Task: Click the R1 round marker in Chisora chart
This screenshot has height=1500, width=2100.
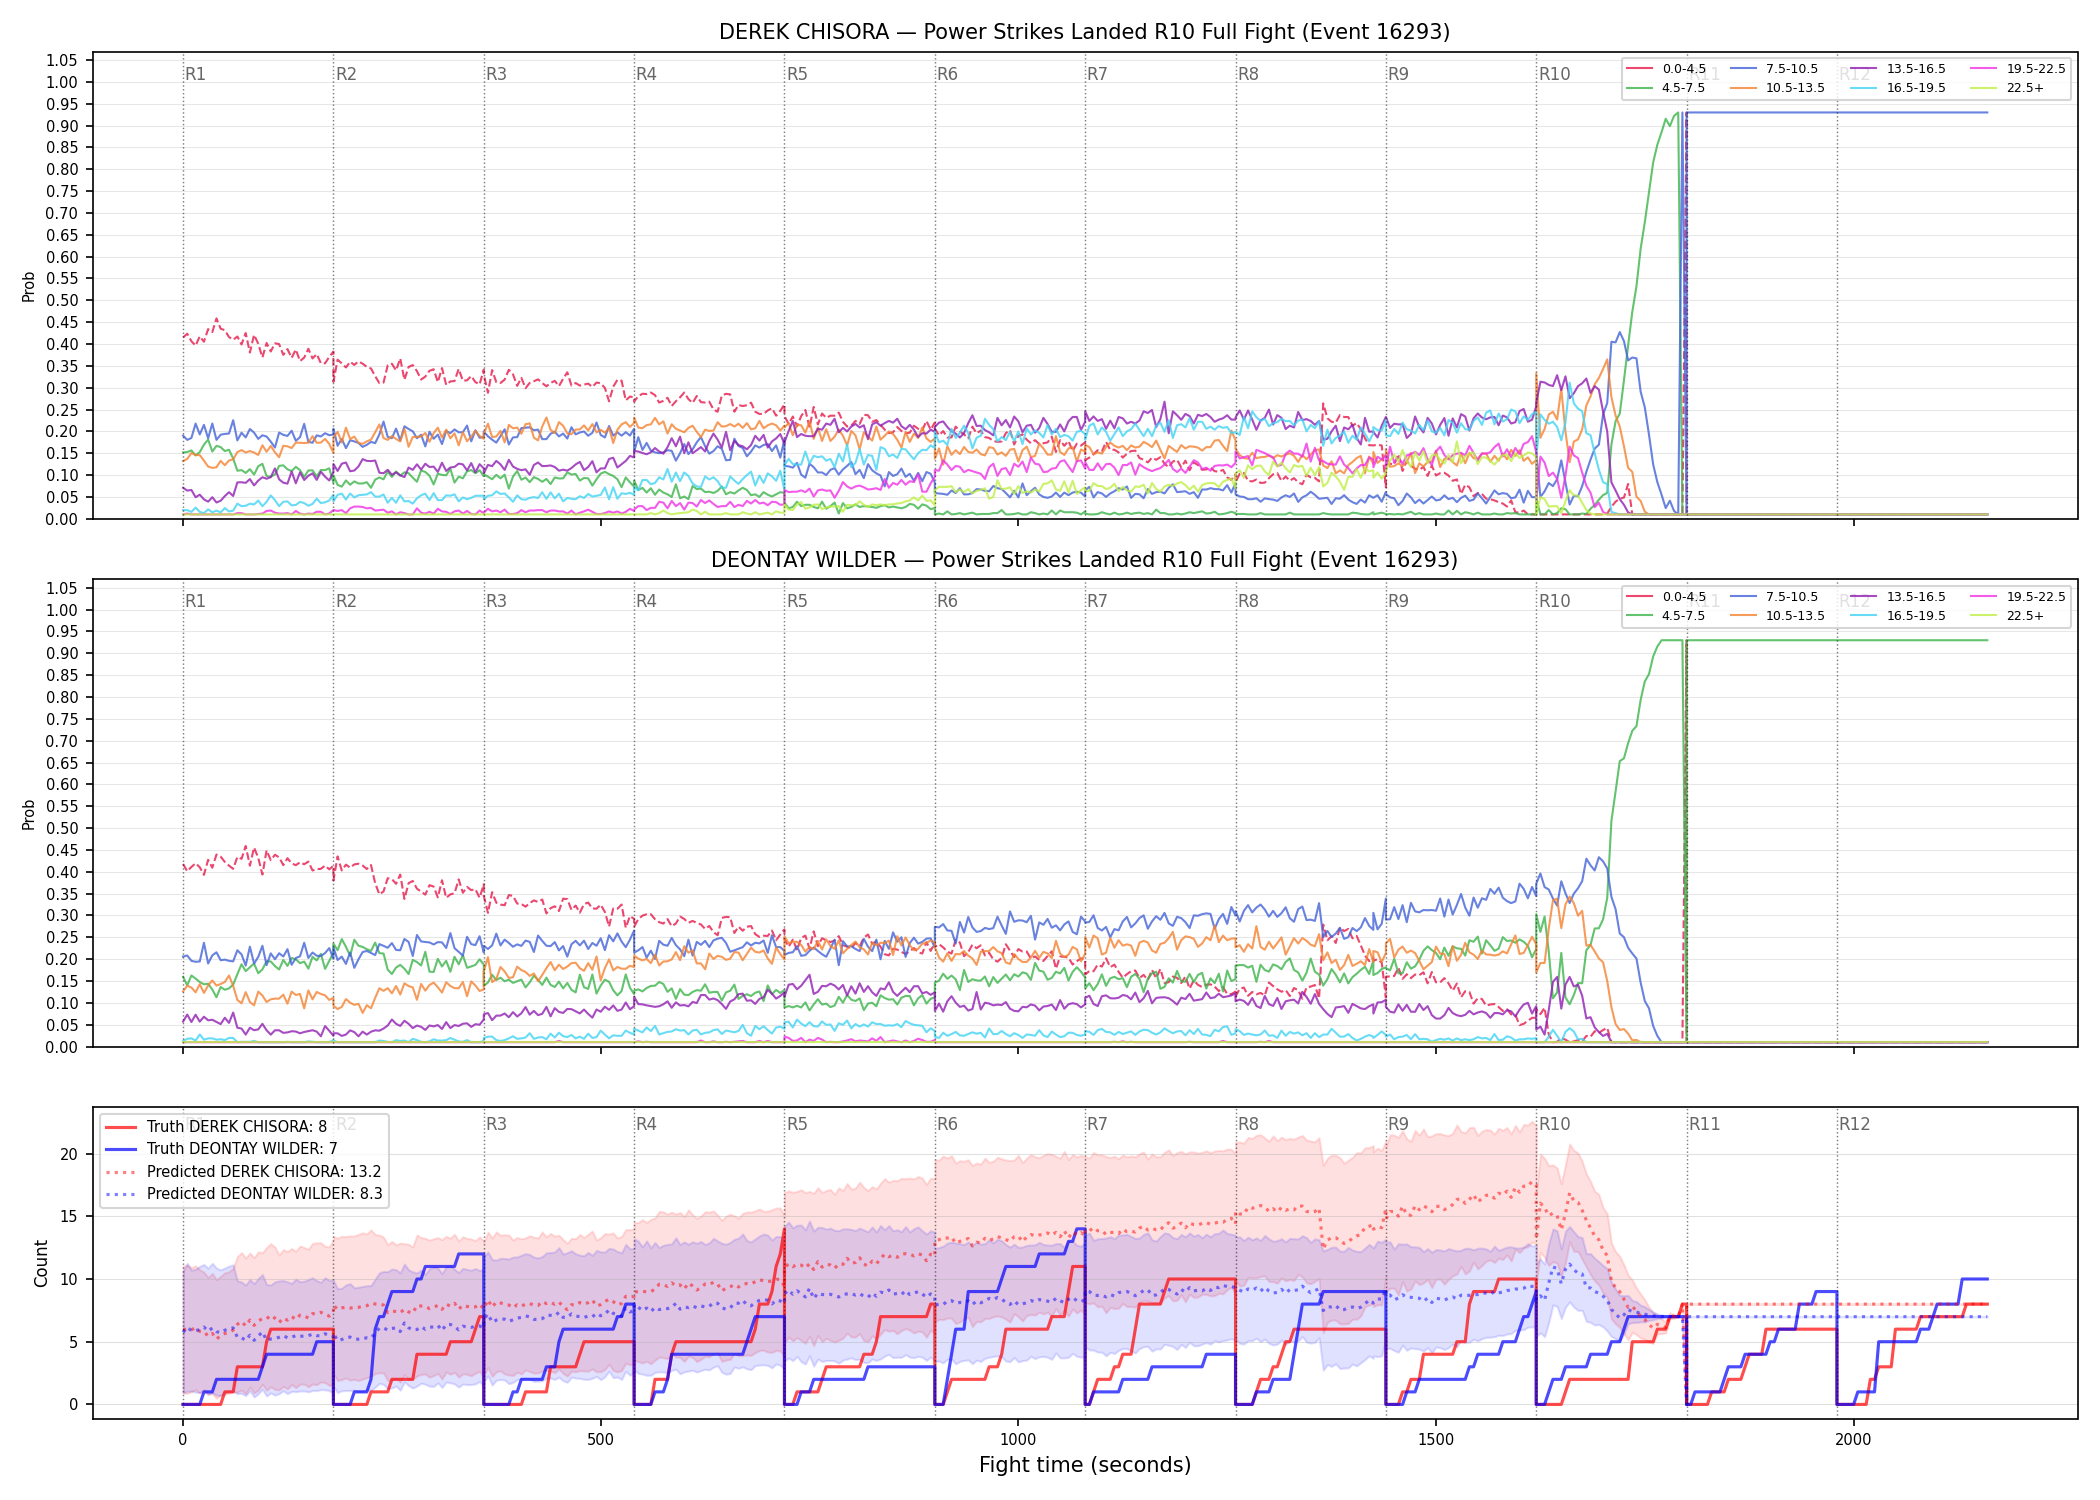Action: 195,74
